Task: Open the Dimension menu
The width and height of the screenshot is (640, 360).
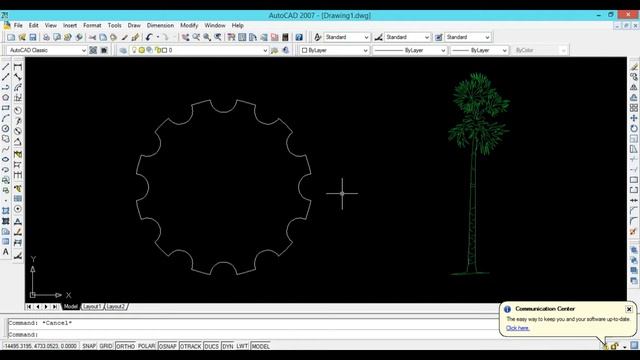Action: click(x=160, y=25)
